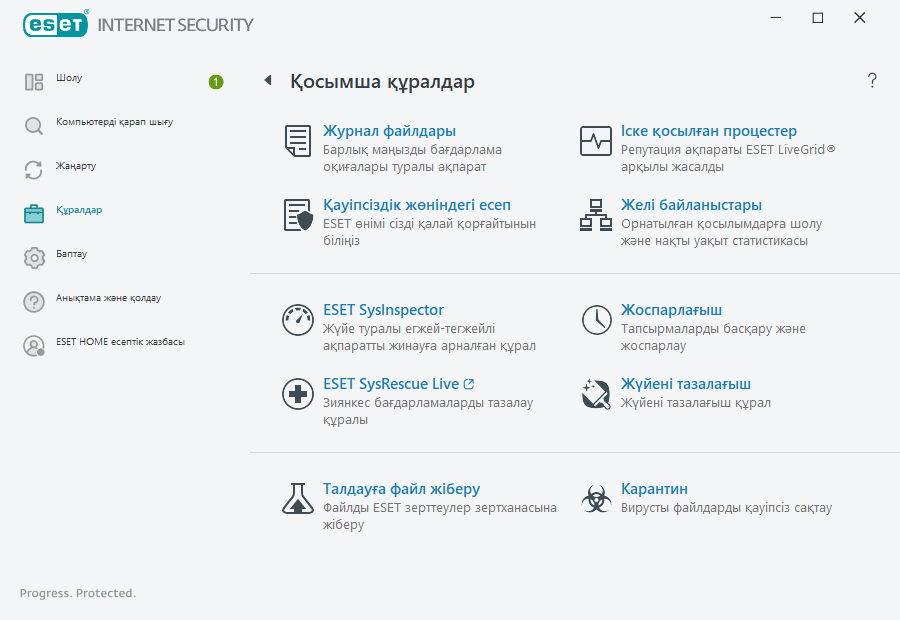
Task: Open the Жоспарлағыш scheduler link
Action: [671, 310]
